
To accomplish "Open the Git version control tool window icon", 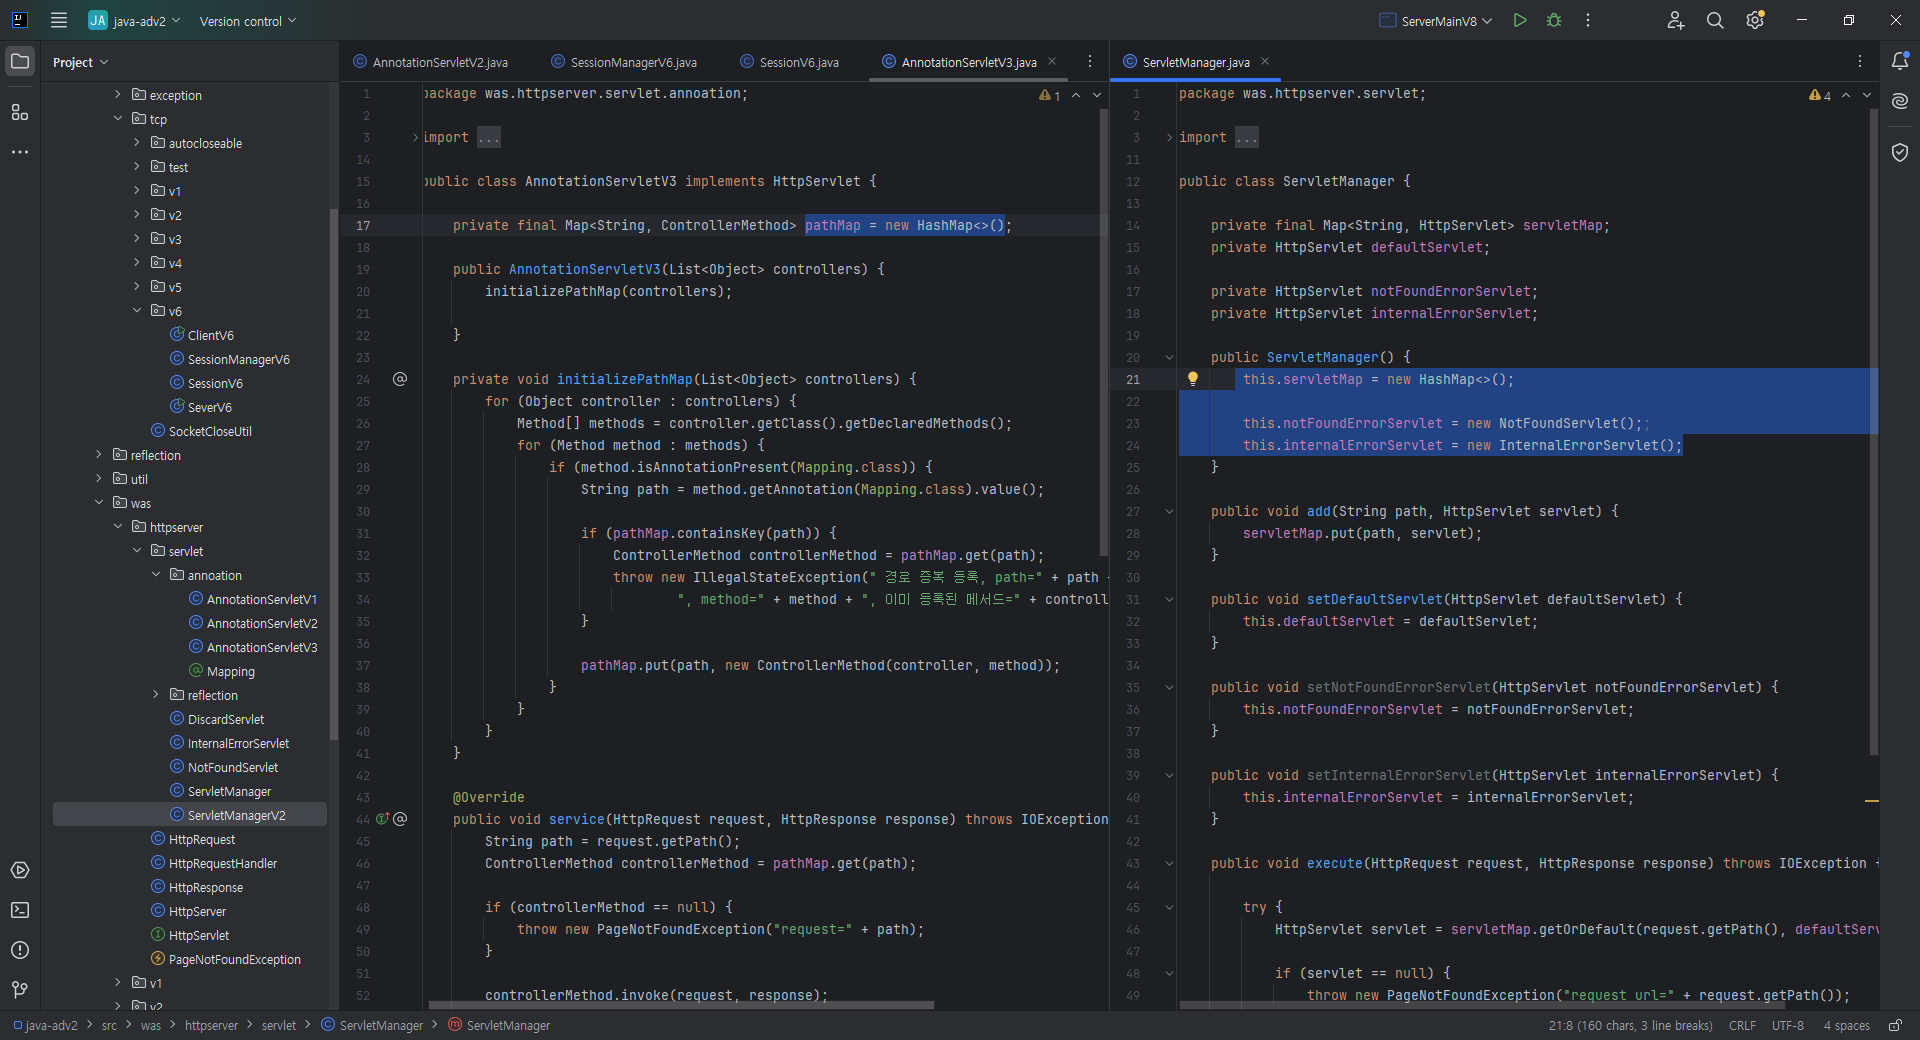I will (20, 990).
